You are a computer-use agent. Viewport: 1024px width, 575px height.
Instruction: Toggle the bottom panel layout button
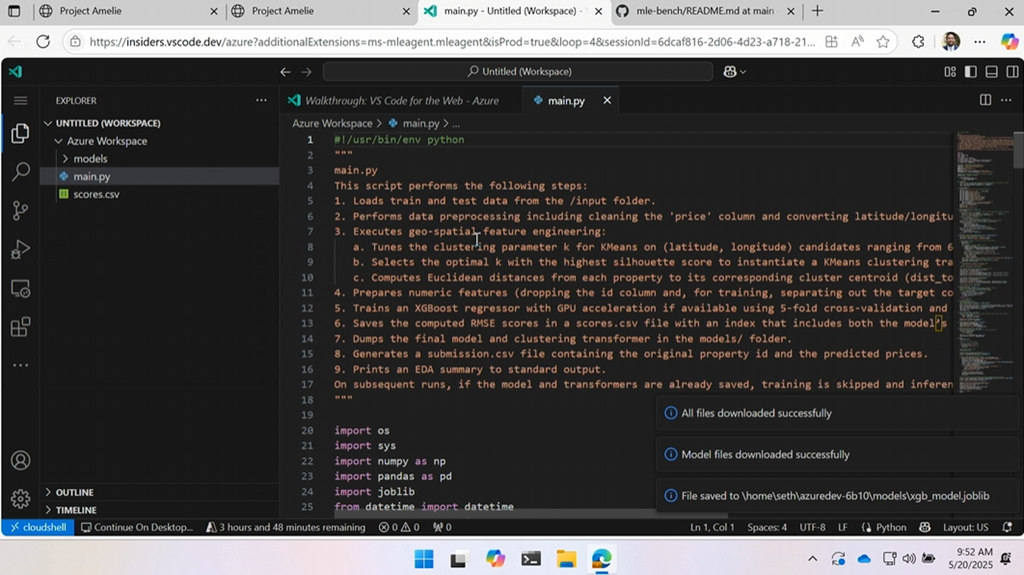(x=990, y=72)
